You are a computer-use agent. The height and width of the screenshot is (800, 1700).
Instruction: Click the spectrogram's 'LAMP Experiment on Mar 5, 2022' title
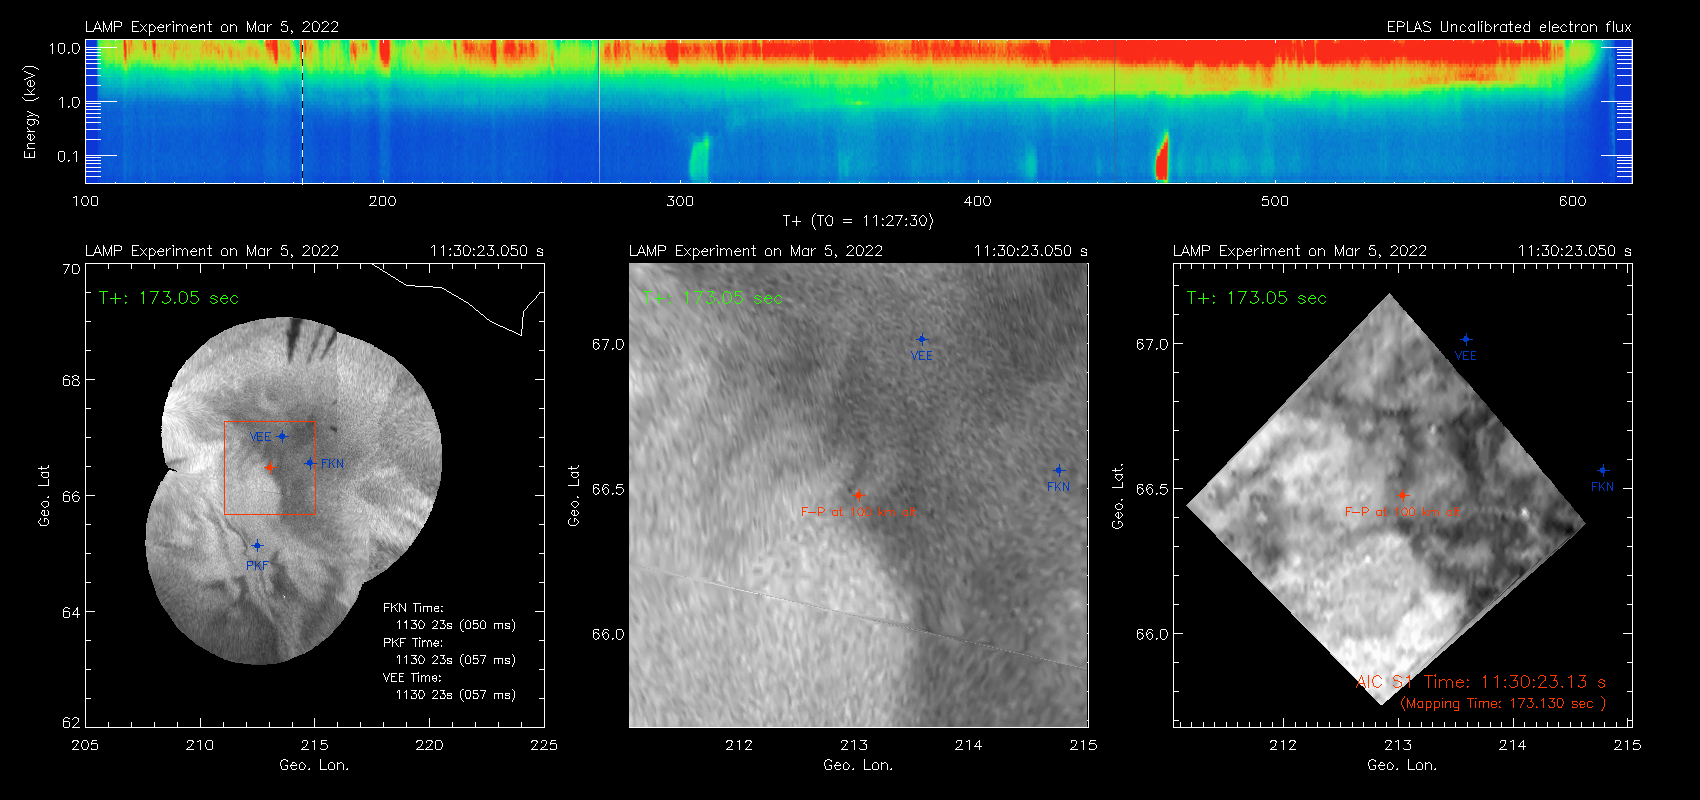[x=212, y=27]
